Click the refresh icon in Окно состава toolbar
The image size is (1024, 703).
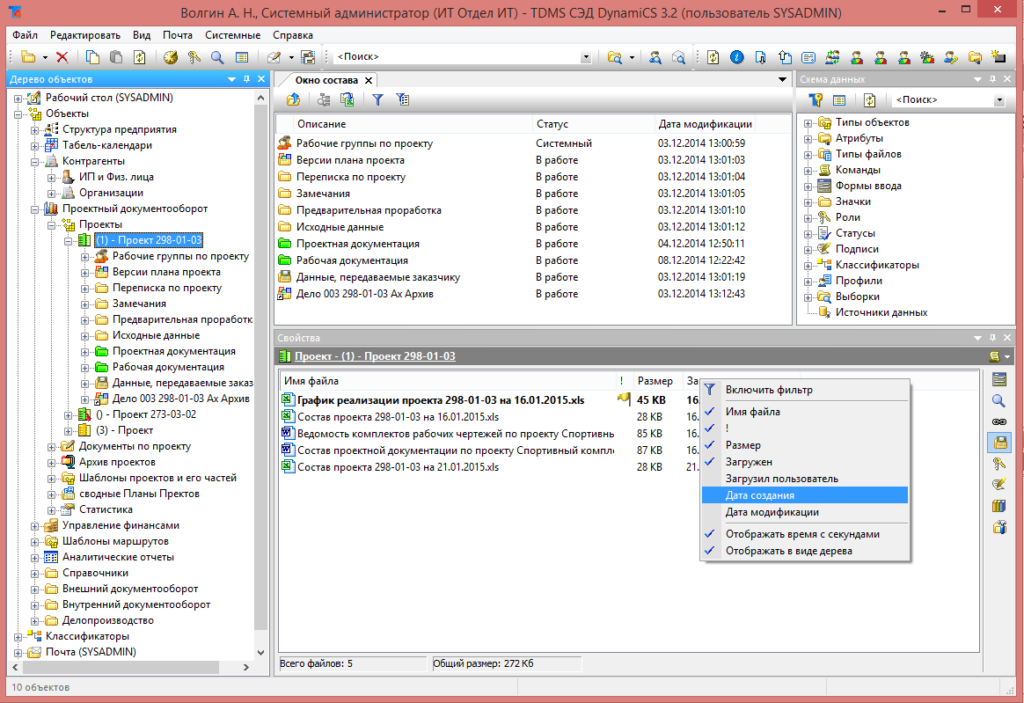[x=347, y=98]
